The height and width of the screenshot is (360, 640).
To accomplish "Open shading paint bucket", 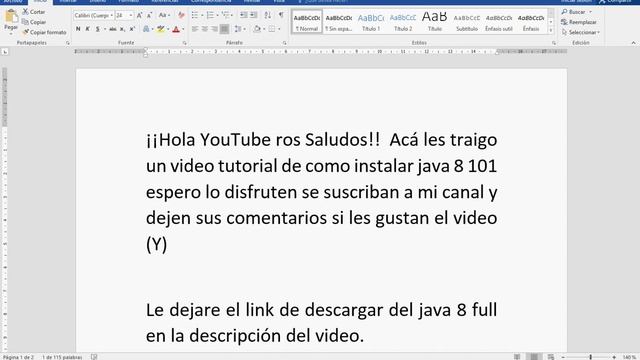I will click(x=257, y=29).
